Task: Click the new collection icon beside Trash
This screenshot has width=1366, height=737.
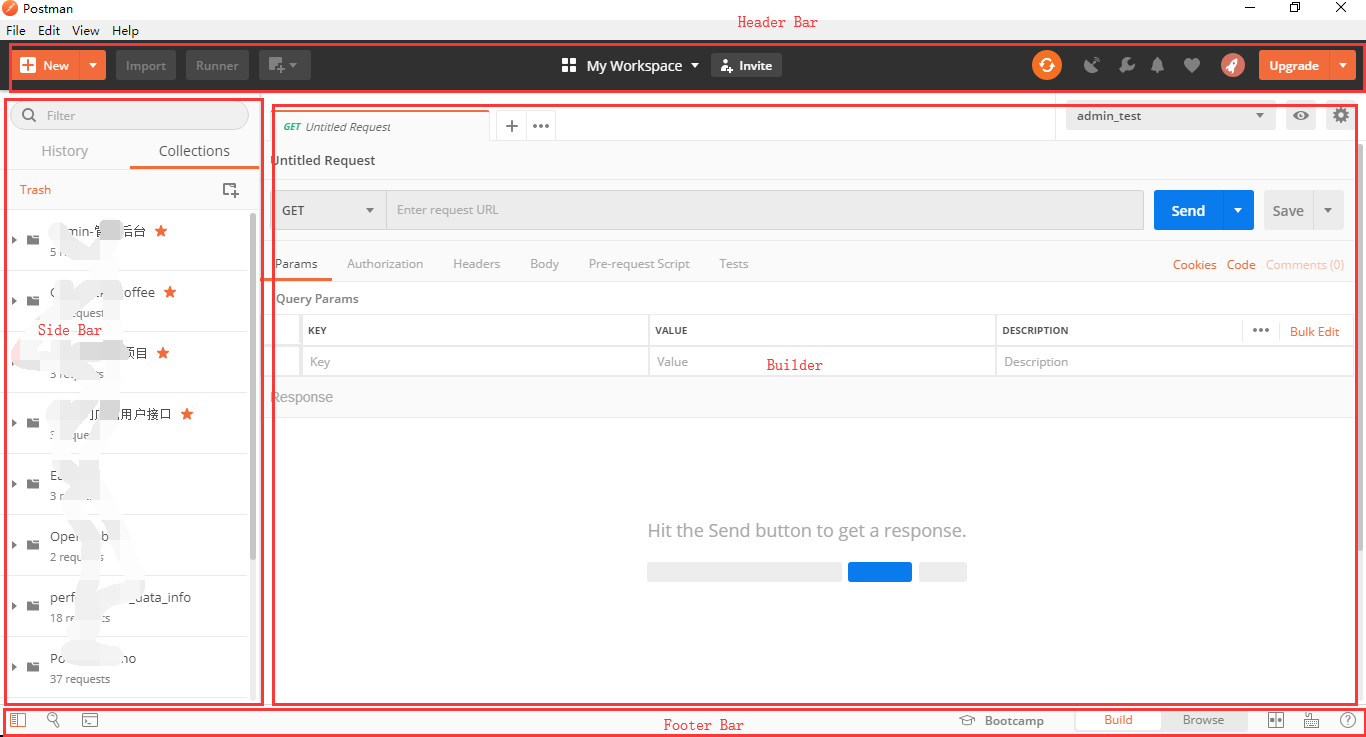Action: point(230,190)
